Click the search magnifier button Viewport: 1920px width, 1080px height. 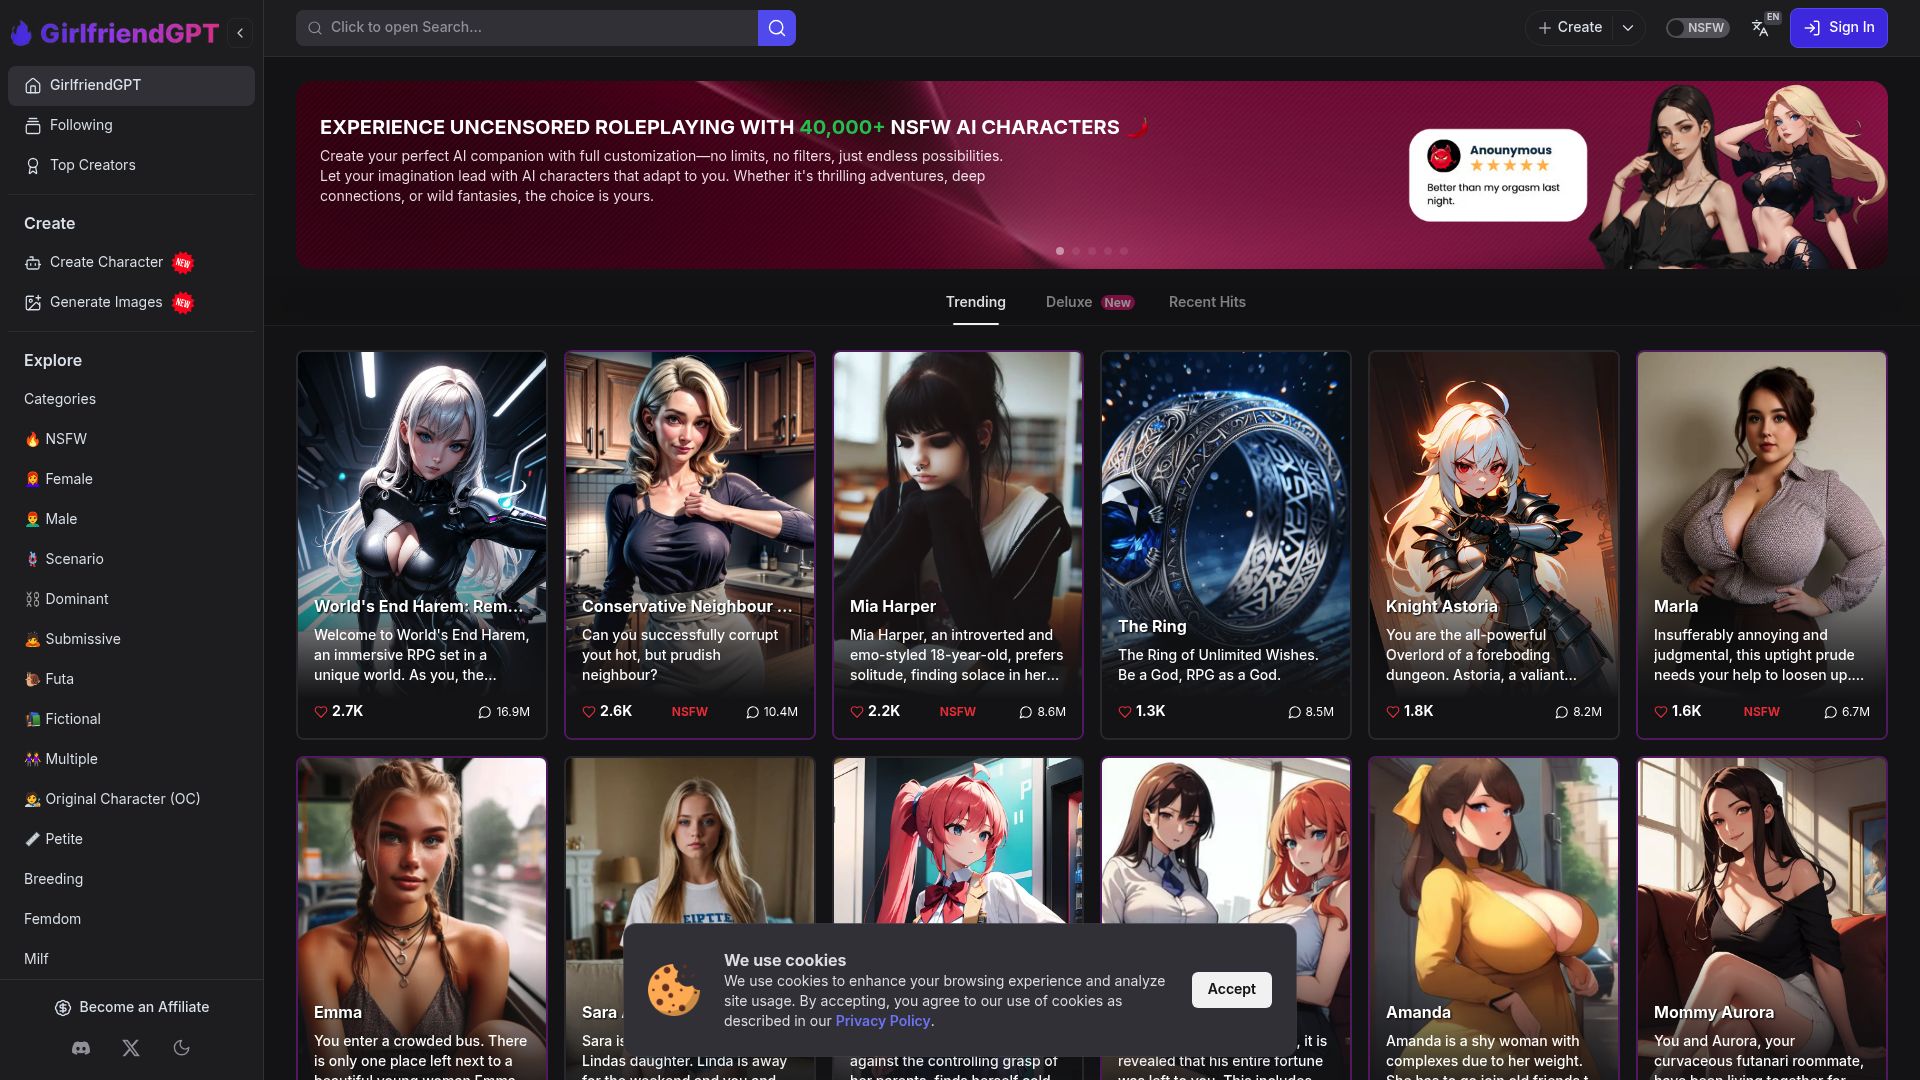tap(777, 28)
